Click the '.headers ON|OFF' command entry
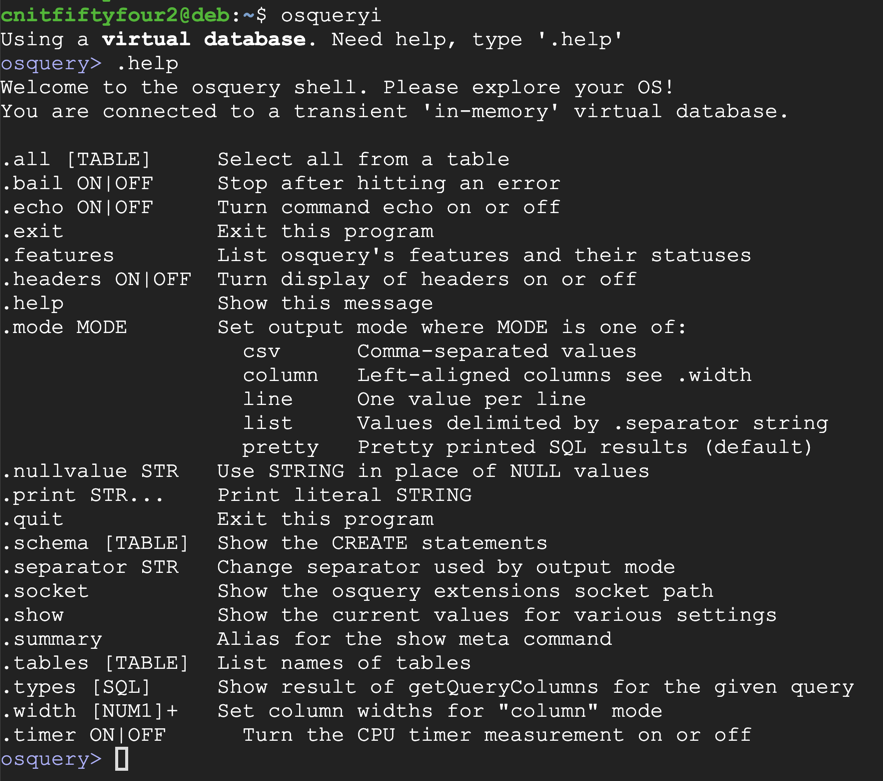The height and width of the screenshot is (781, 883). [96, 280]
